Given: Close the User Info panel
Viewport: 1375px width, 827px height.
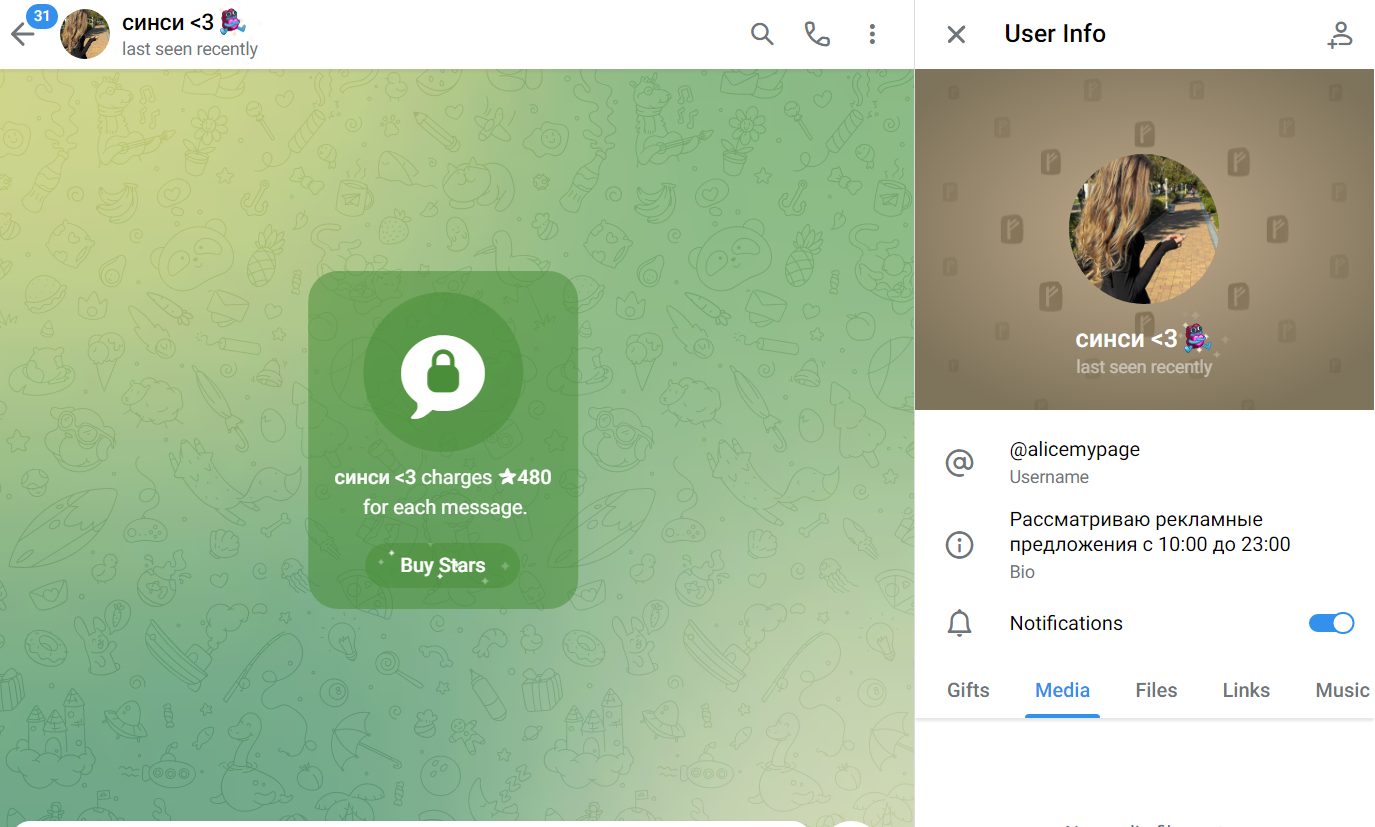Looking at the screenshot, I should point(956,34).
